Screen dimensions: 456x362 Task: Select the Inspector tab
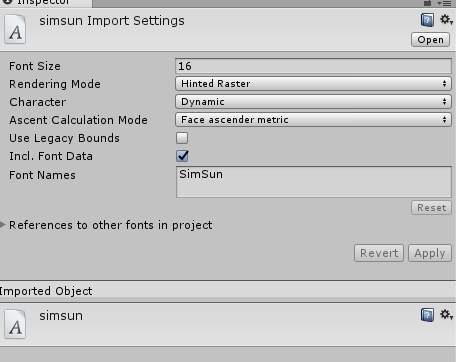[x=46, y=3]
